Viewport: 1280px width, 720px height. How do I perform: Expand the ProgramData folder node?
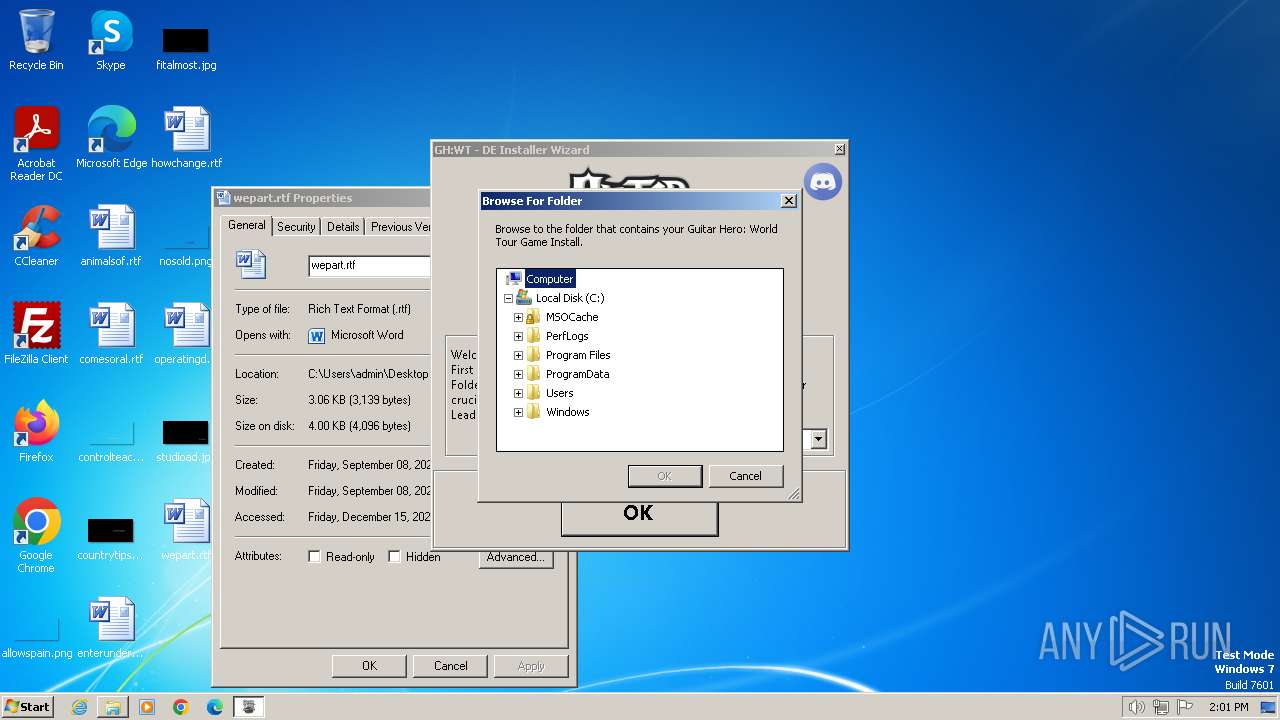click(518, 374)
